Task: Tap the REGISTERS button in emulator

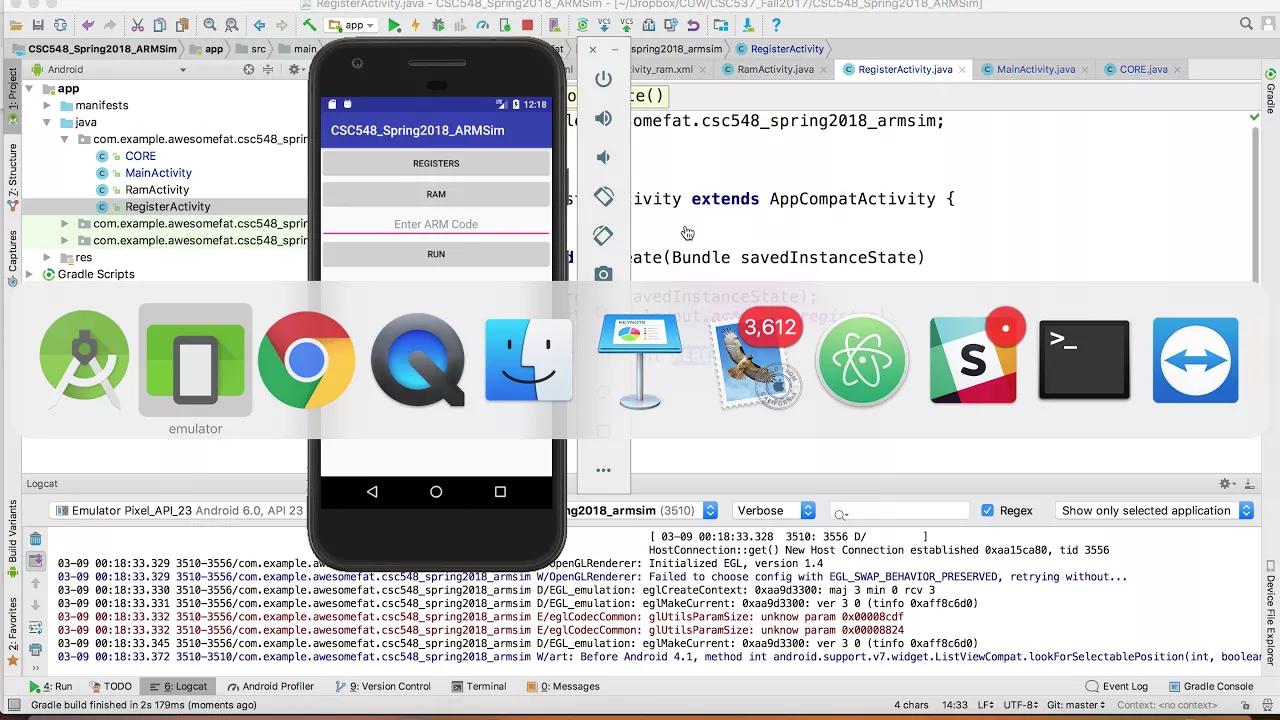Action: pyautogui.click(x=436, y=163)
